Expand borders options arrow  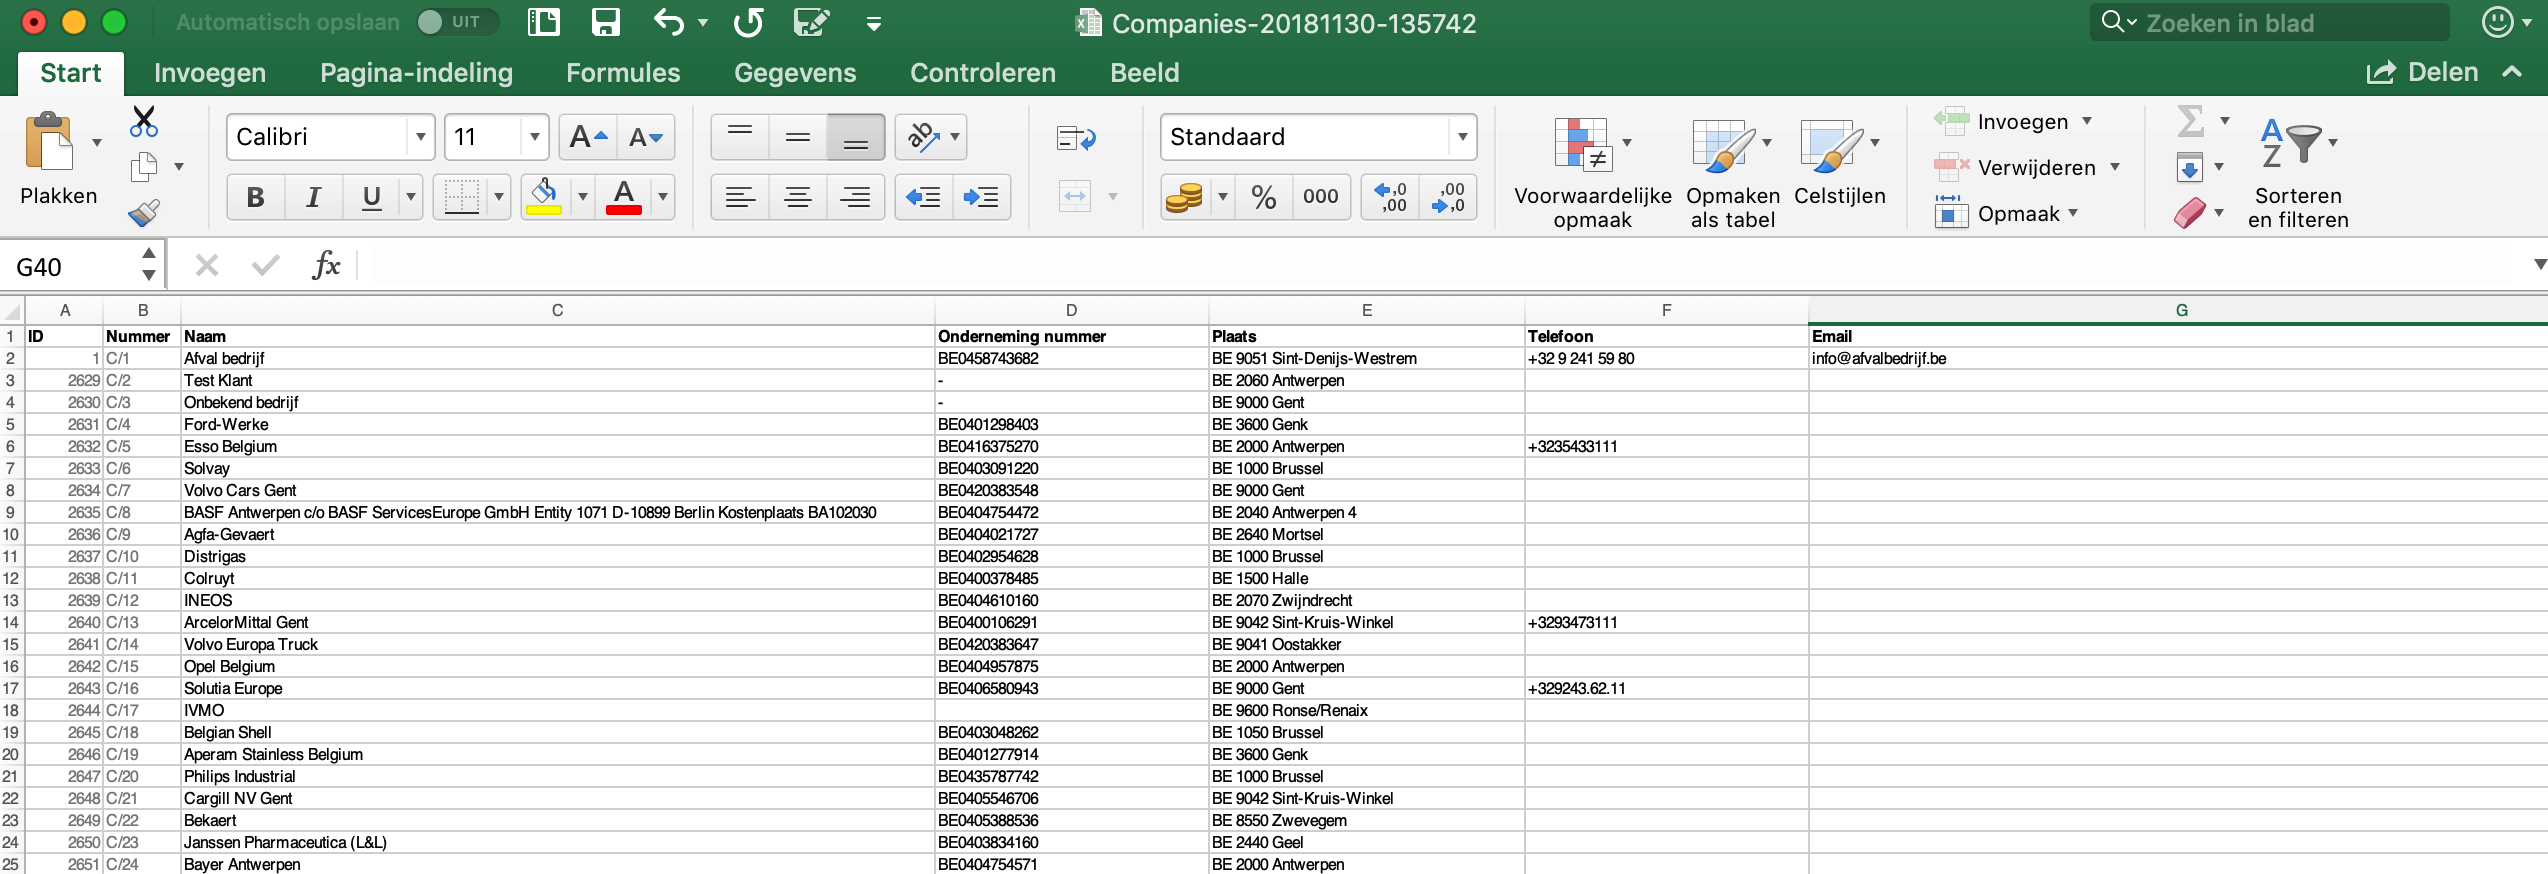tap(498, 197)
